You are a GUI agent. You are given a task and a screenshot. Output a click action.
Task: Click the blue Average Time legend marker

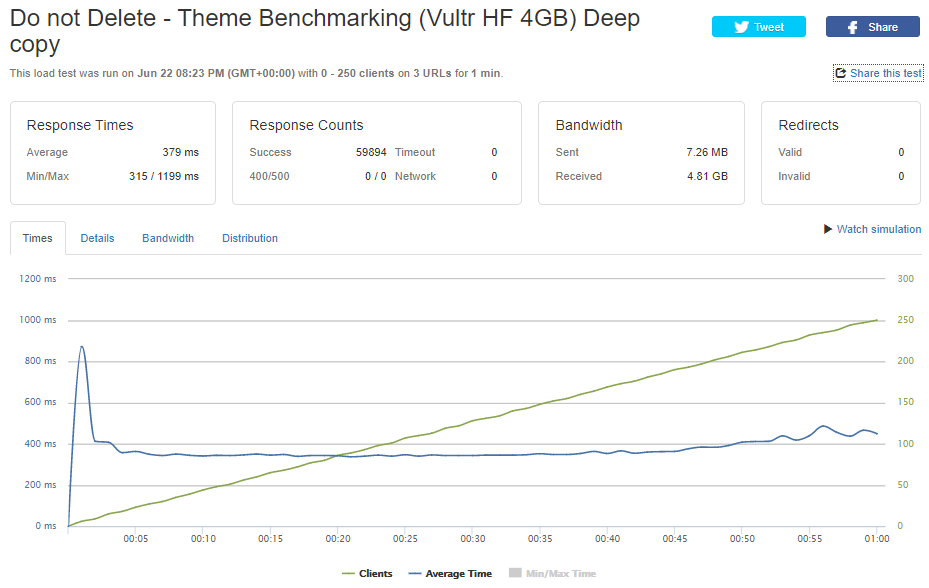415,573
